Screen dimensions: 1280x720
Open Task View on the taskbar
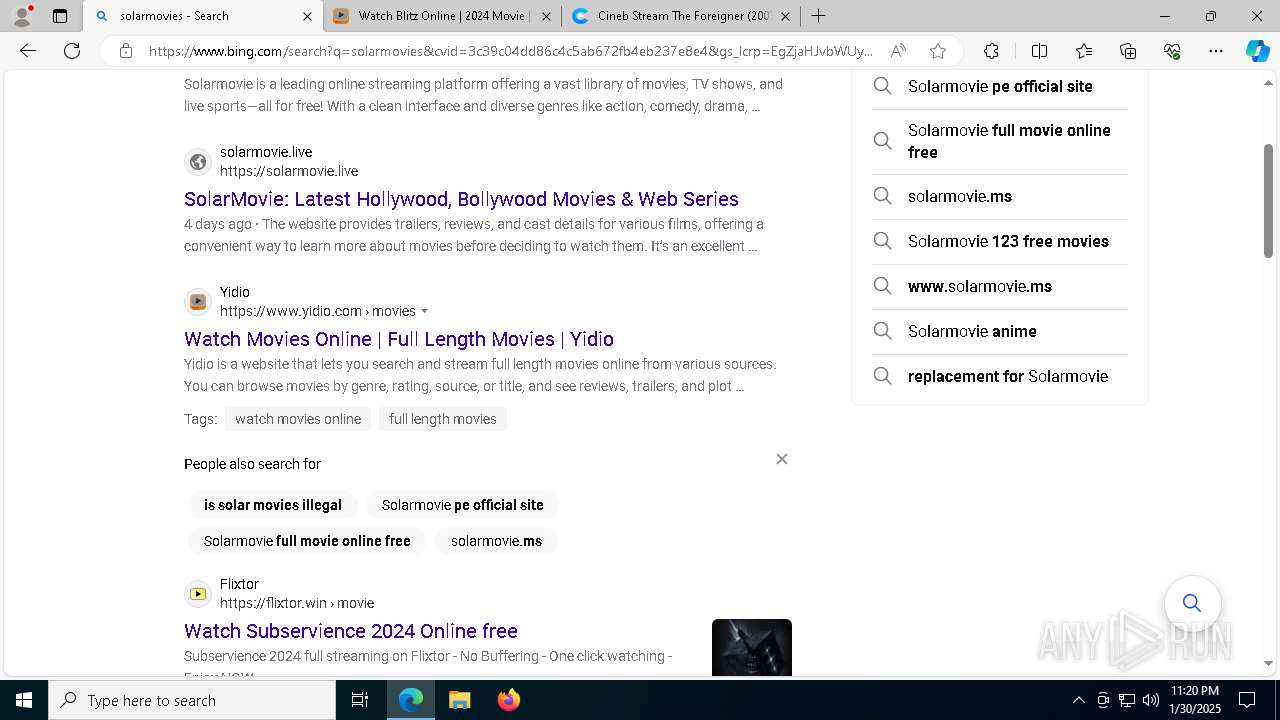point(360,700)
